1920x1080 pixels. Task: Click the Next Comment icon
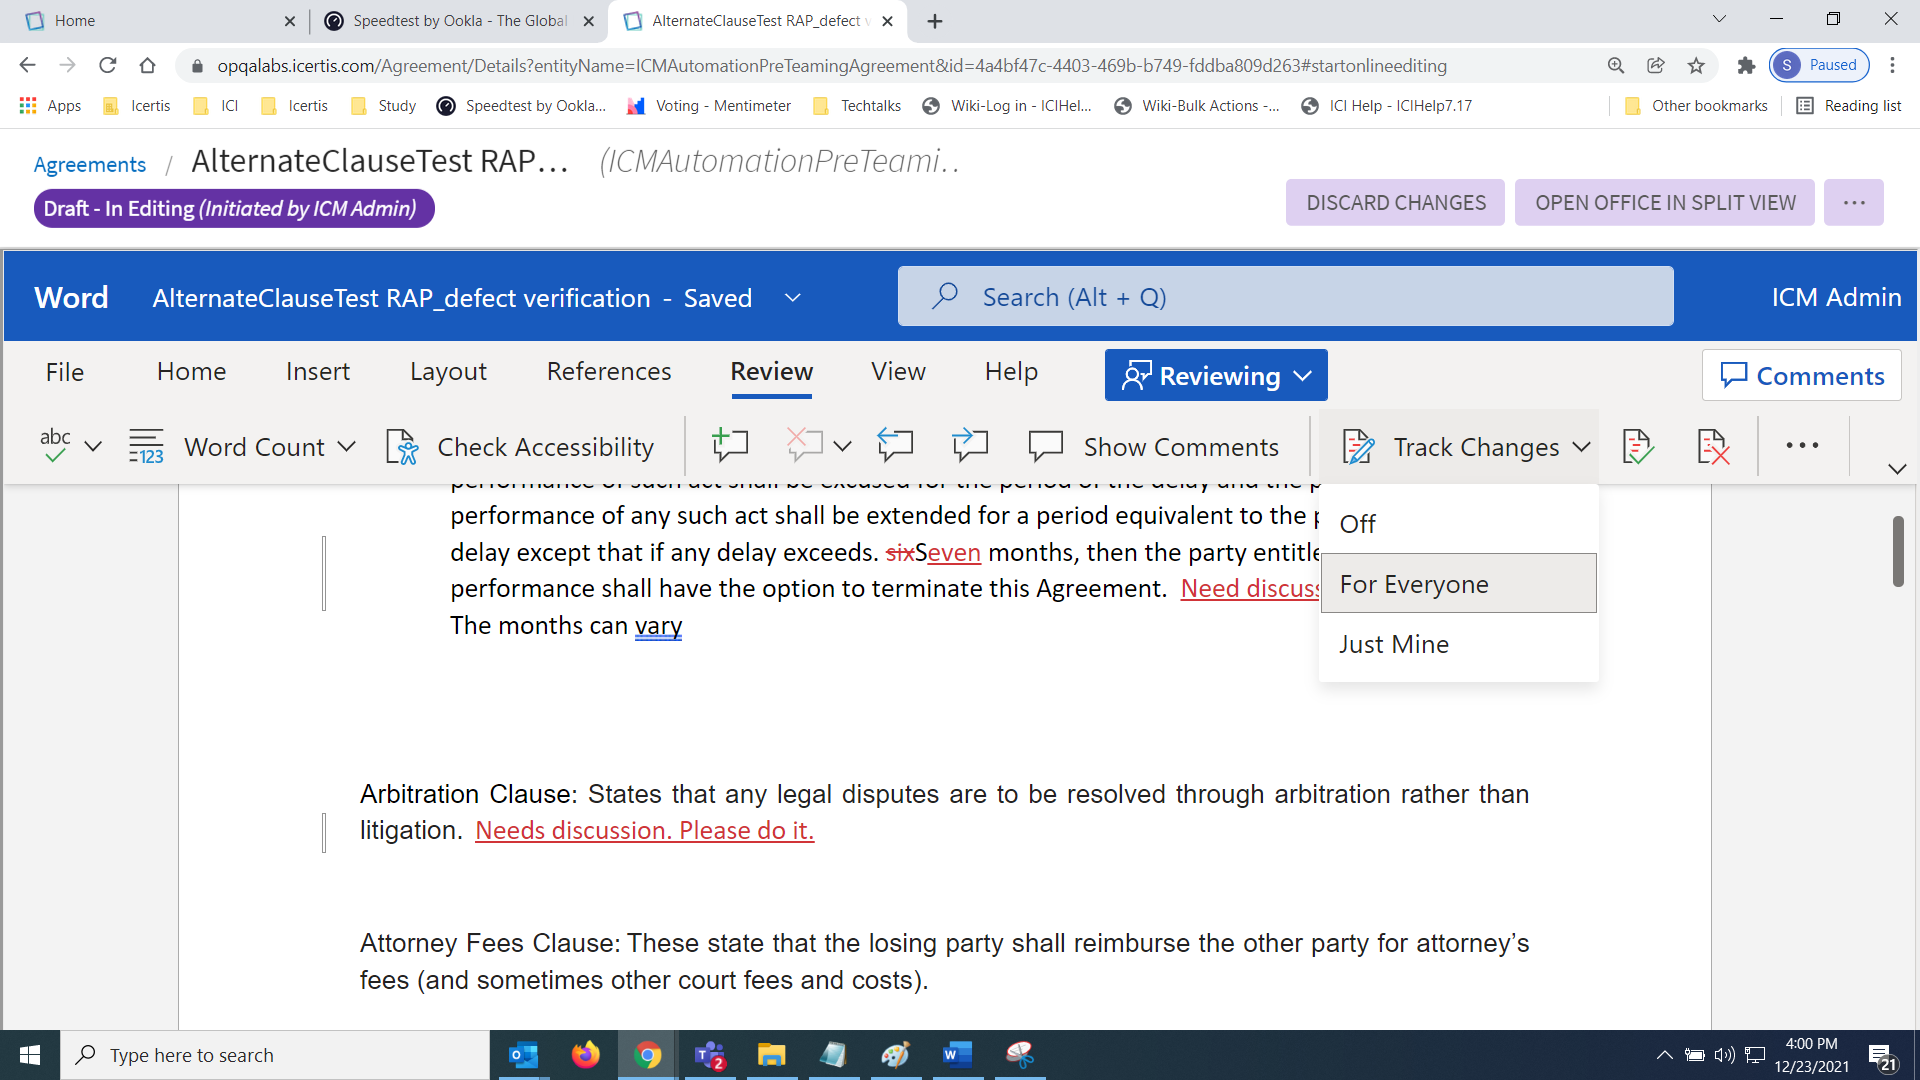970,446
